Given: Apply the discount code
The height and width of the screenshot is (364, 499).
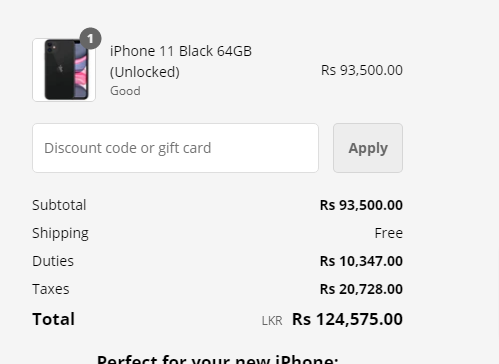Looking at the screenshot, I should coord(368,148).
